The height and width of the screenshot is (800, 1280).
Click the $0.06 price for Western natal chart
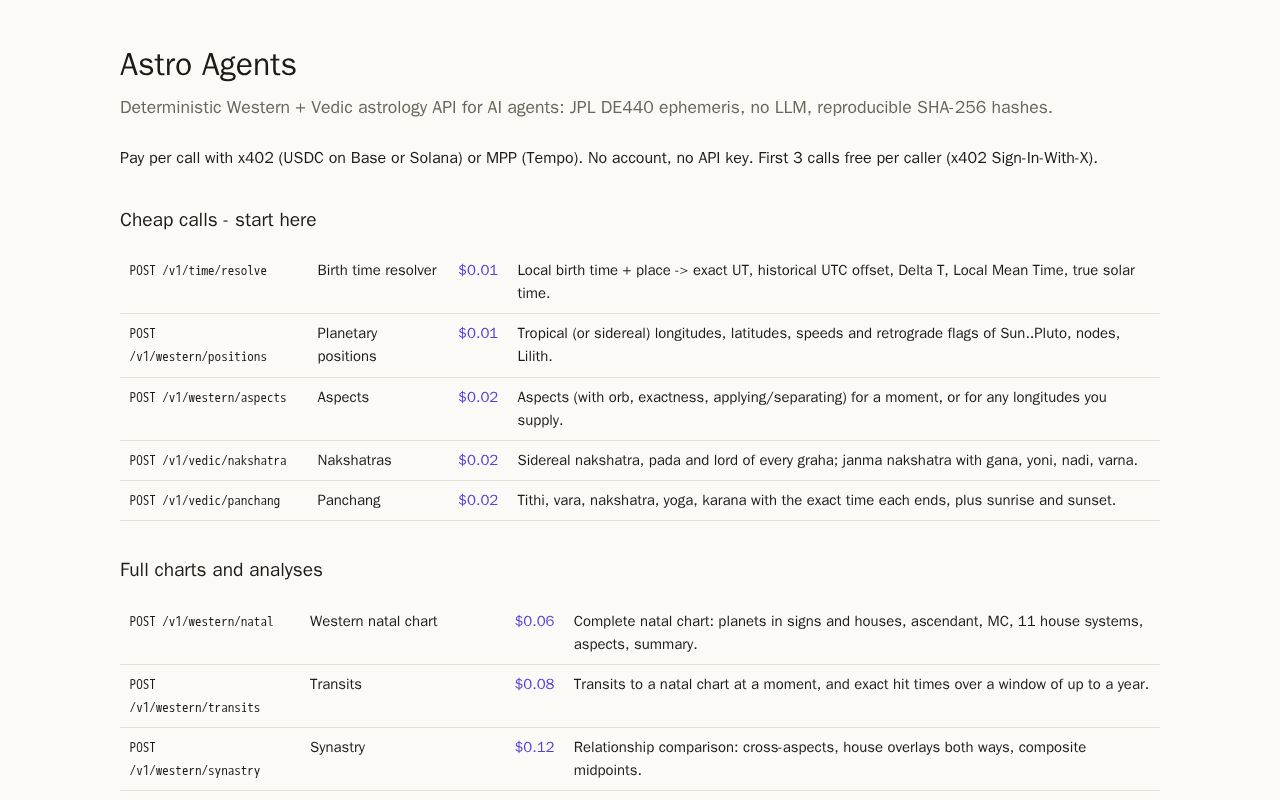click(x=534, y=622)
